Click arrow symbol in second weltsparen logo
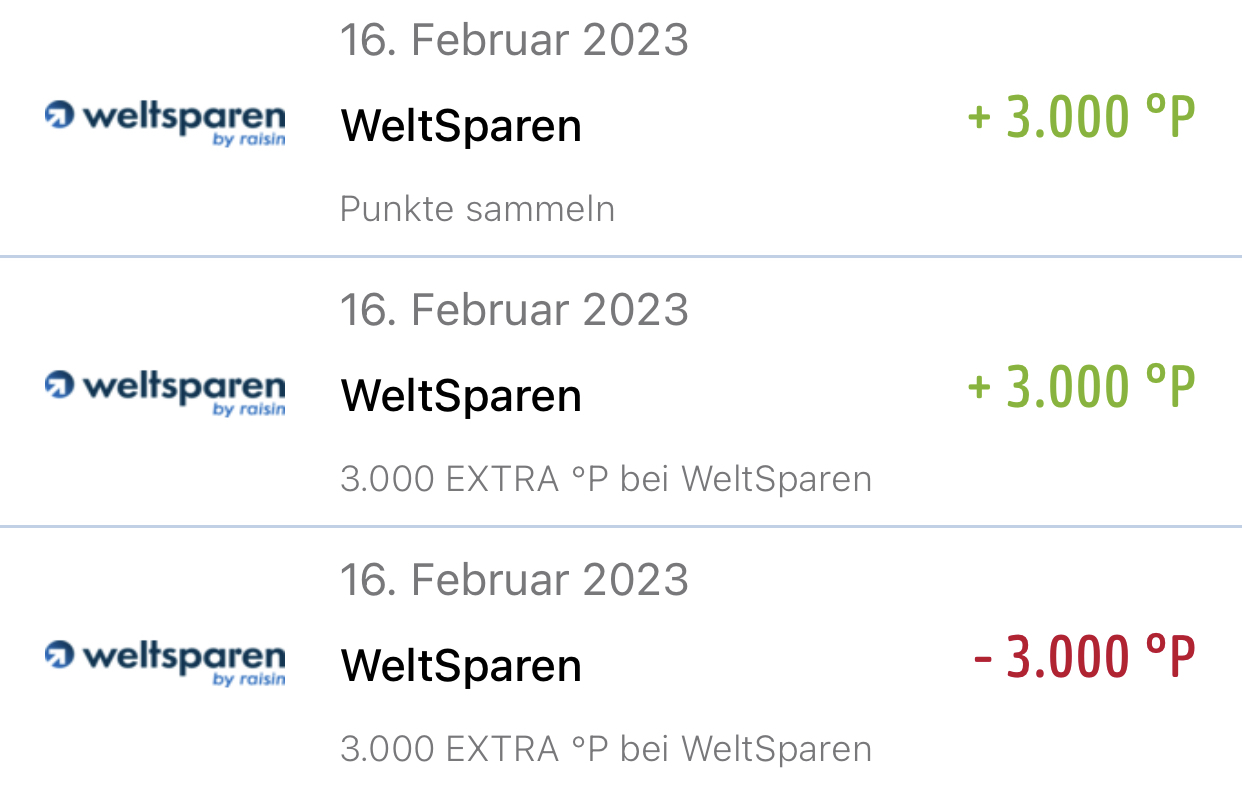 (x=60, y=385)
